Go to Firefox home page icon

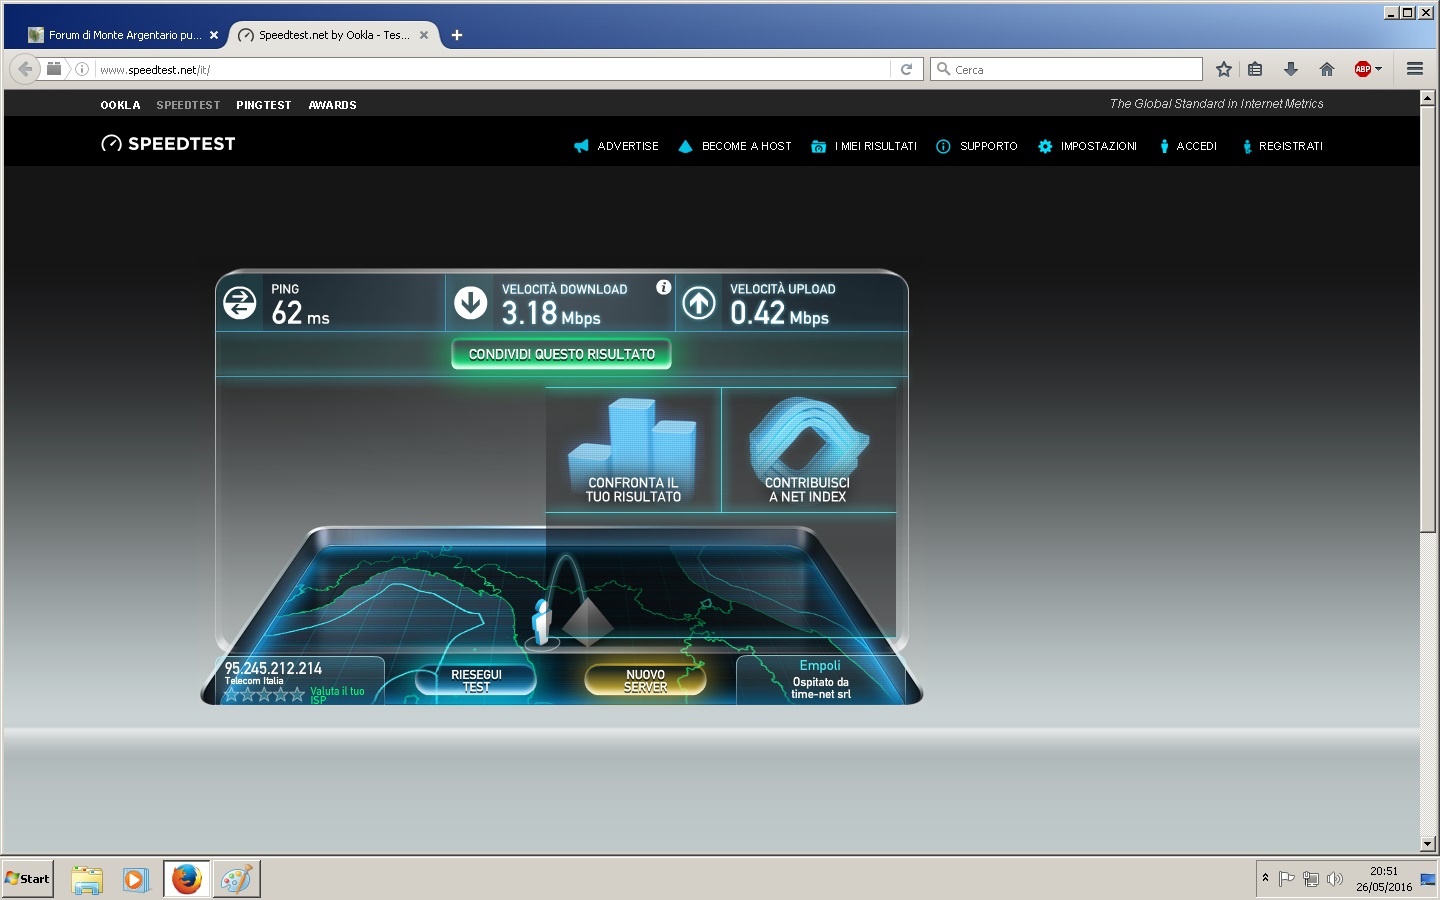tap(1327, 69)
